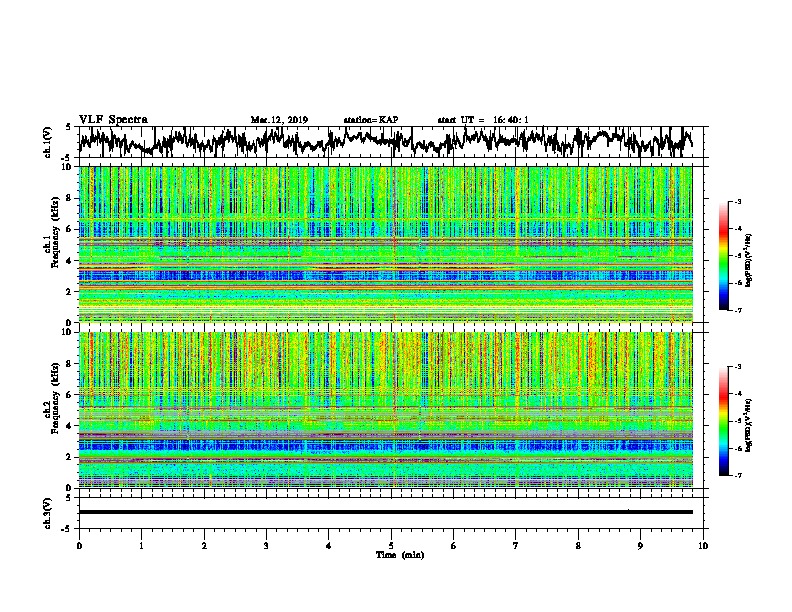Image resolution: width=792 pixels, height=612 pixels.
Task: Click the "-7" value on ch.2 colorbar
Action: [x=738, y=476]
